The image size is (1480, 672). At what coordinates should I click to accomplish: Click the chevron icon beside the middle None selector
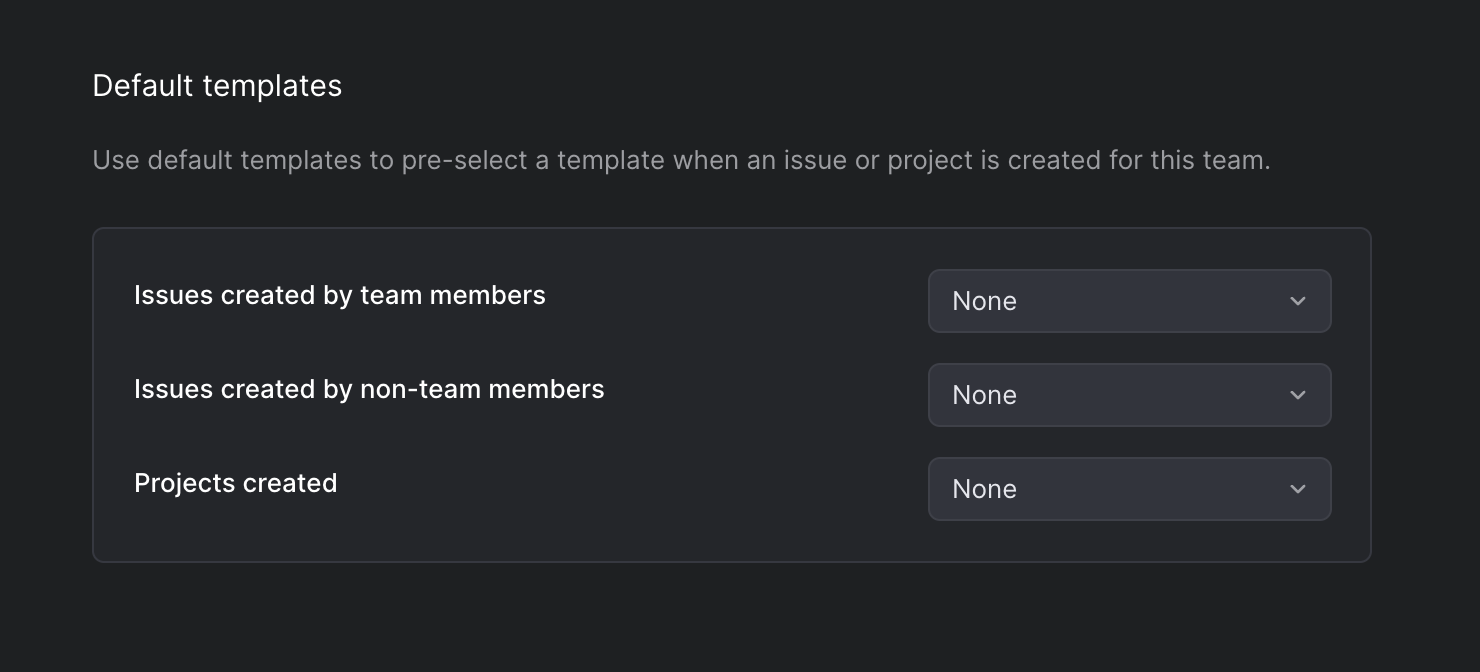pyautogui.click(x=1297, y=395)
